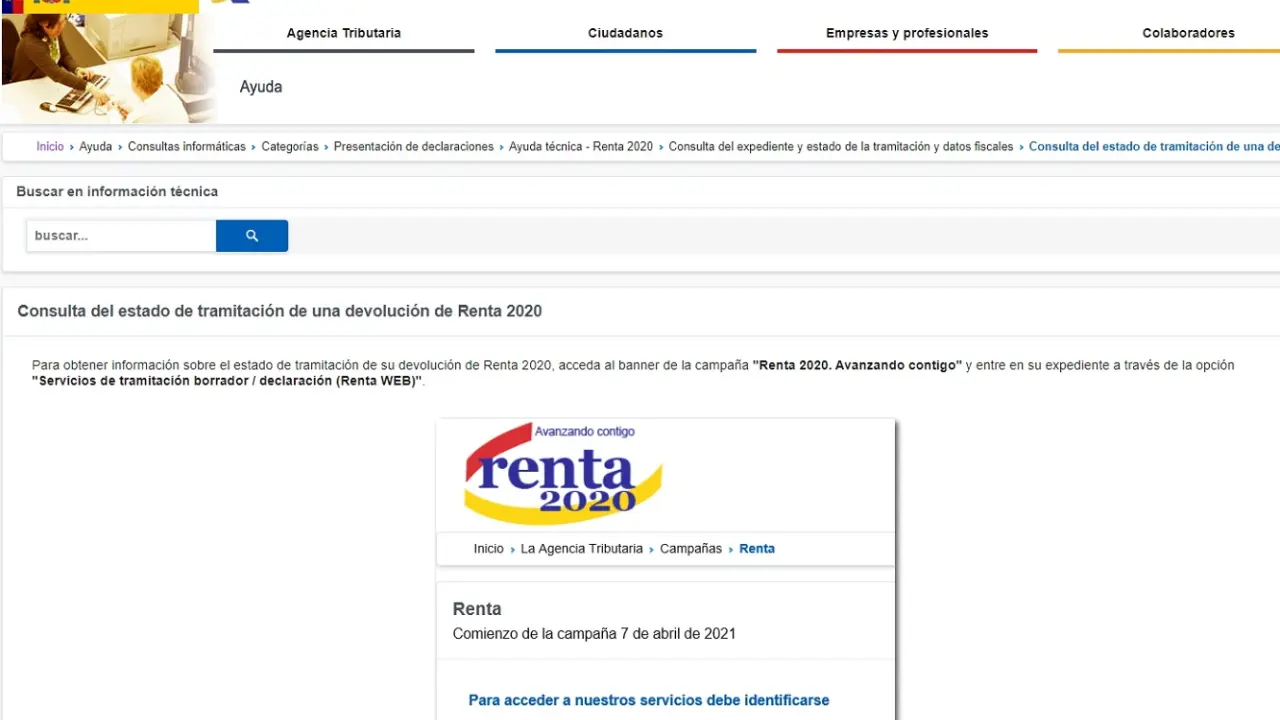Image resolution: width=1280 pixels, height=720 pixels.
Task: Click La Agencia Tributaria banner breadcrumb
Action: click(581, 549)
